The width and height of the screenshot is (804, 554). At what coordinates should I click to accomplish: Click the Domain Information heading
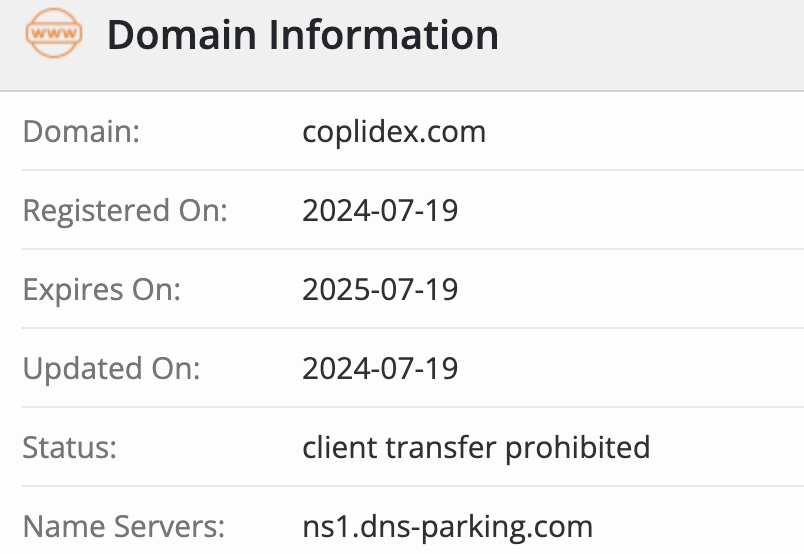tap(303, 35)
